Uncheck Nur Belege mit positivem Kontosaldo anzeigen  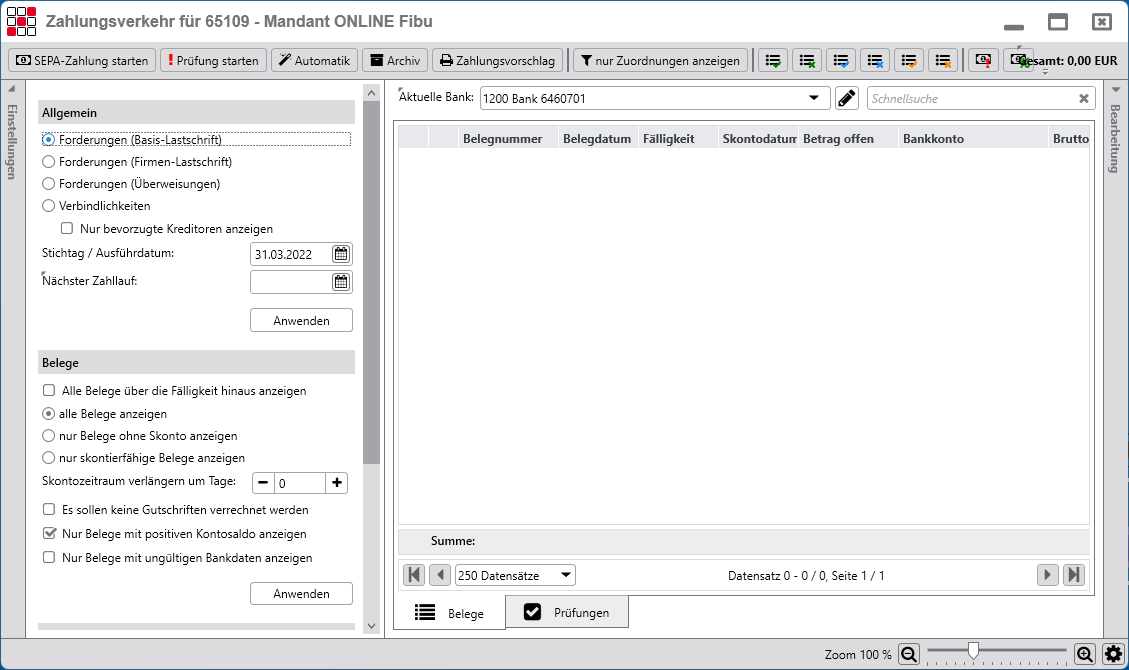pyautogui.click(x=49, y=533)
